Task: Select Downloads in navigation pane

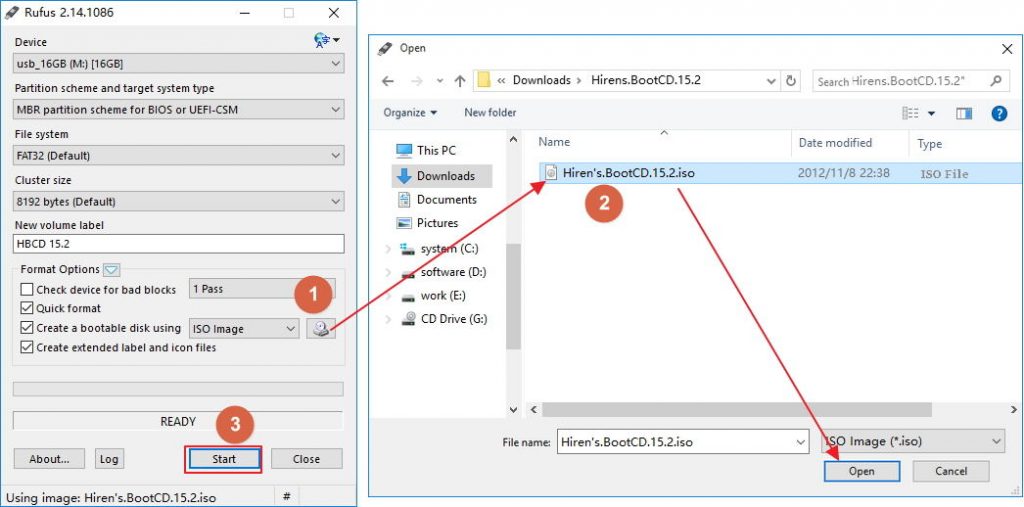Action: pyautogui.click(x=442, y=176)
